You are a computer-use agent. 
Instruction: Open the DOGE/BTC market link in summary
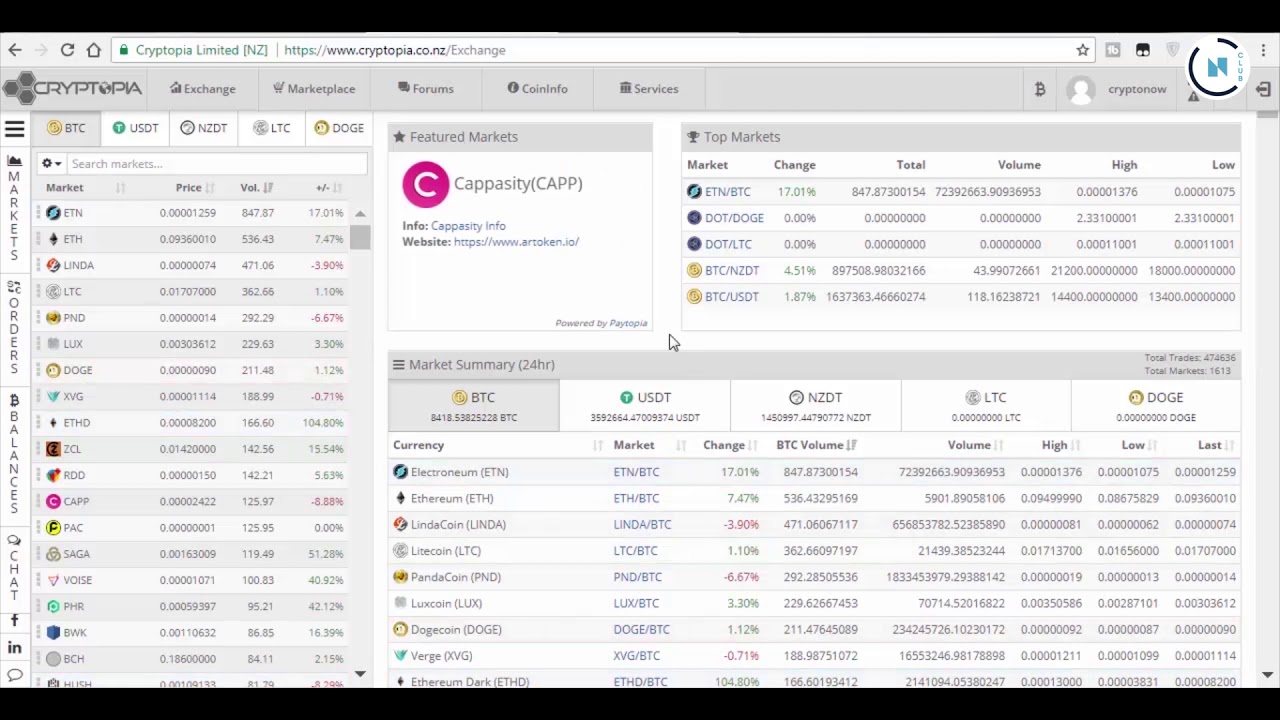tap(641, 630)
